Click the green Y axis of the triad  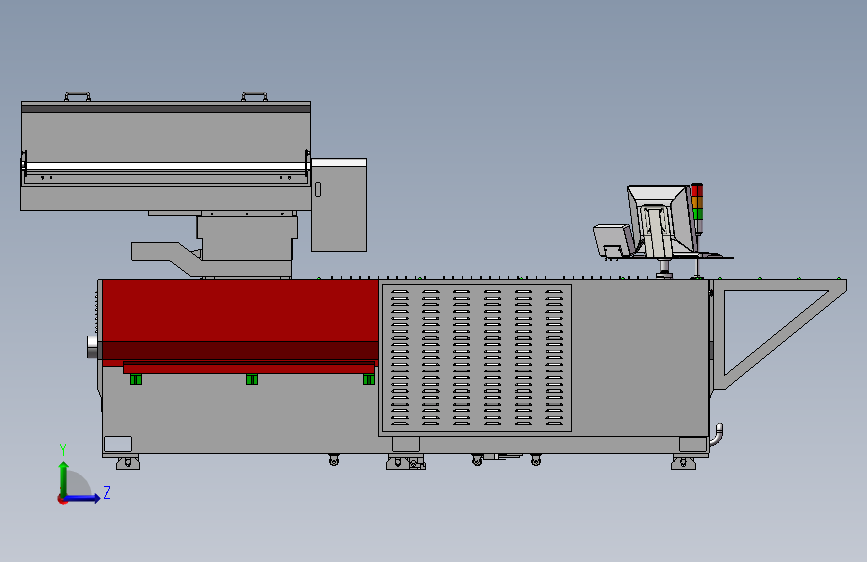[64, 478]
